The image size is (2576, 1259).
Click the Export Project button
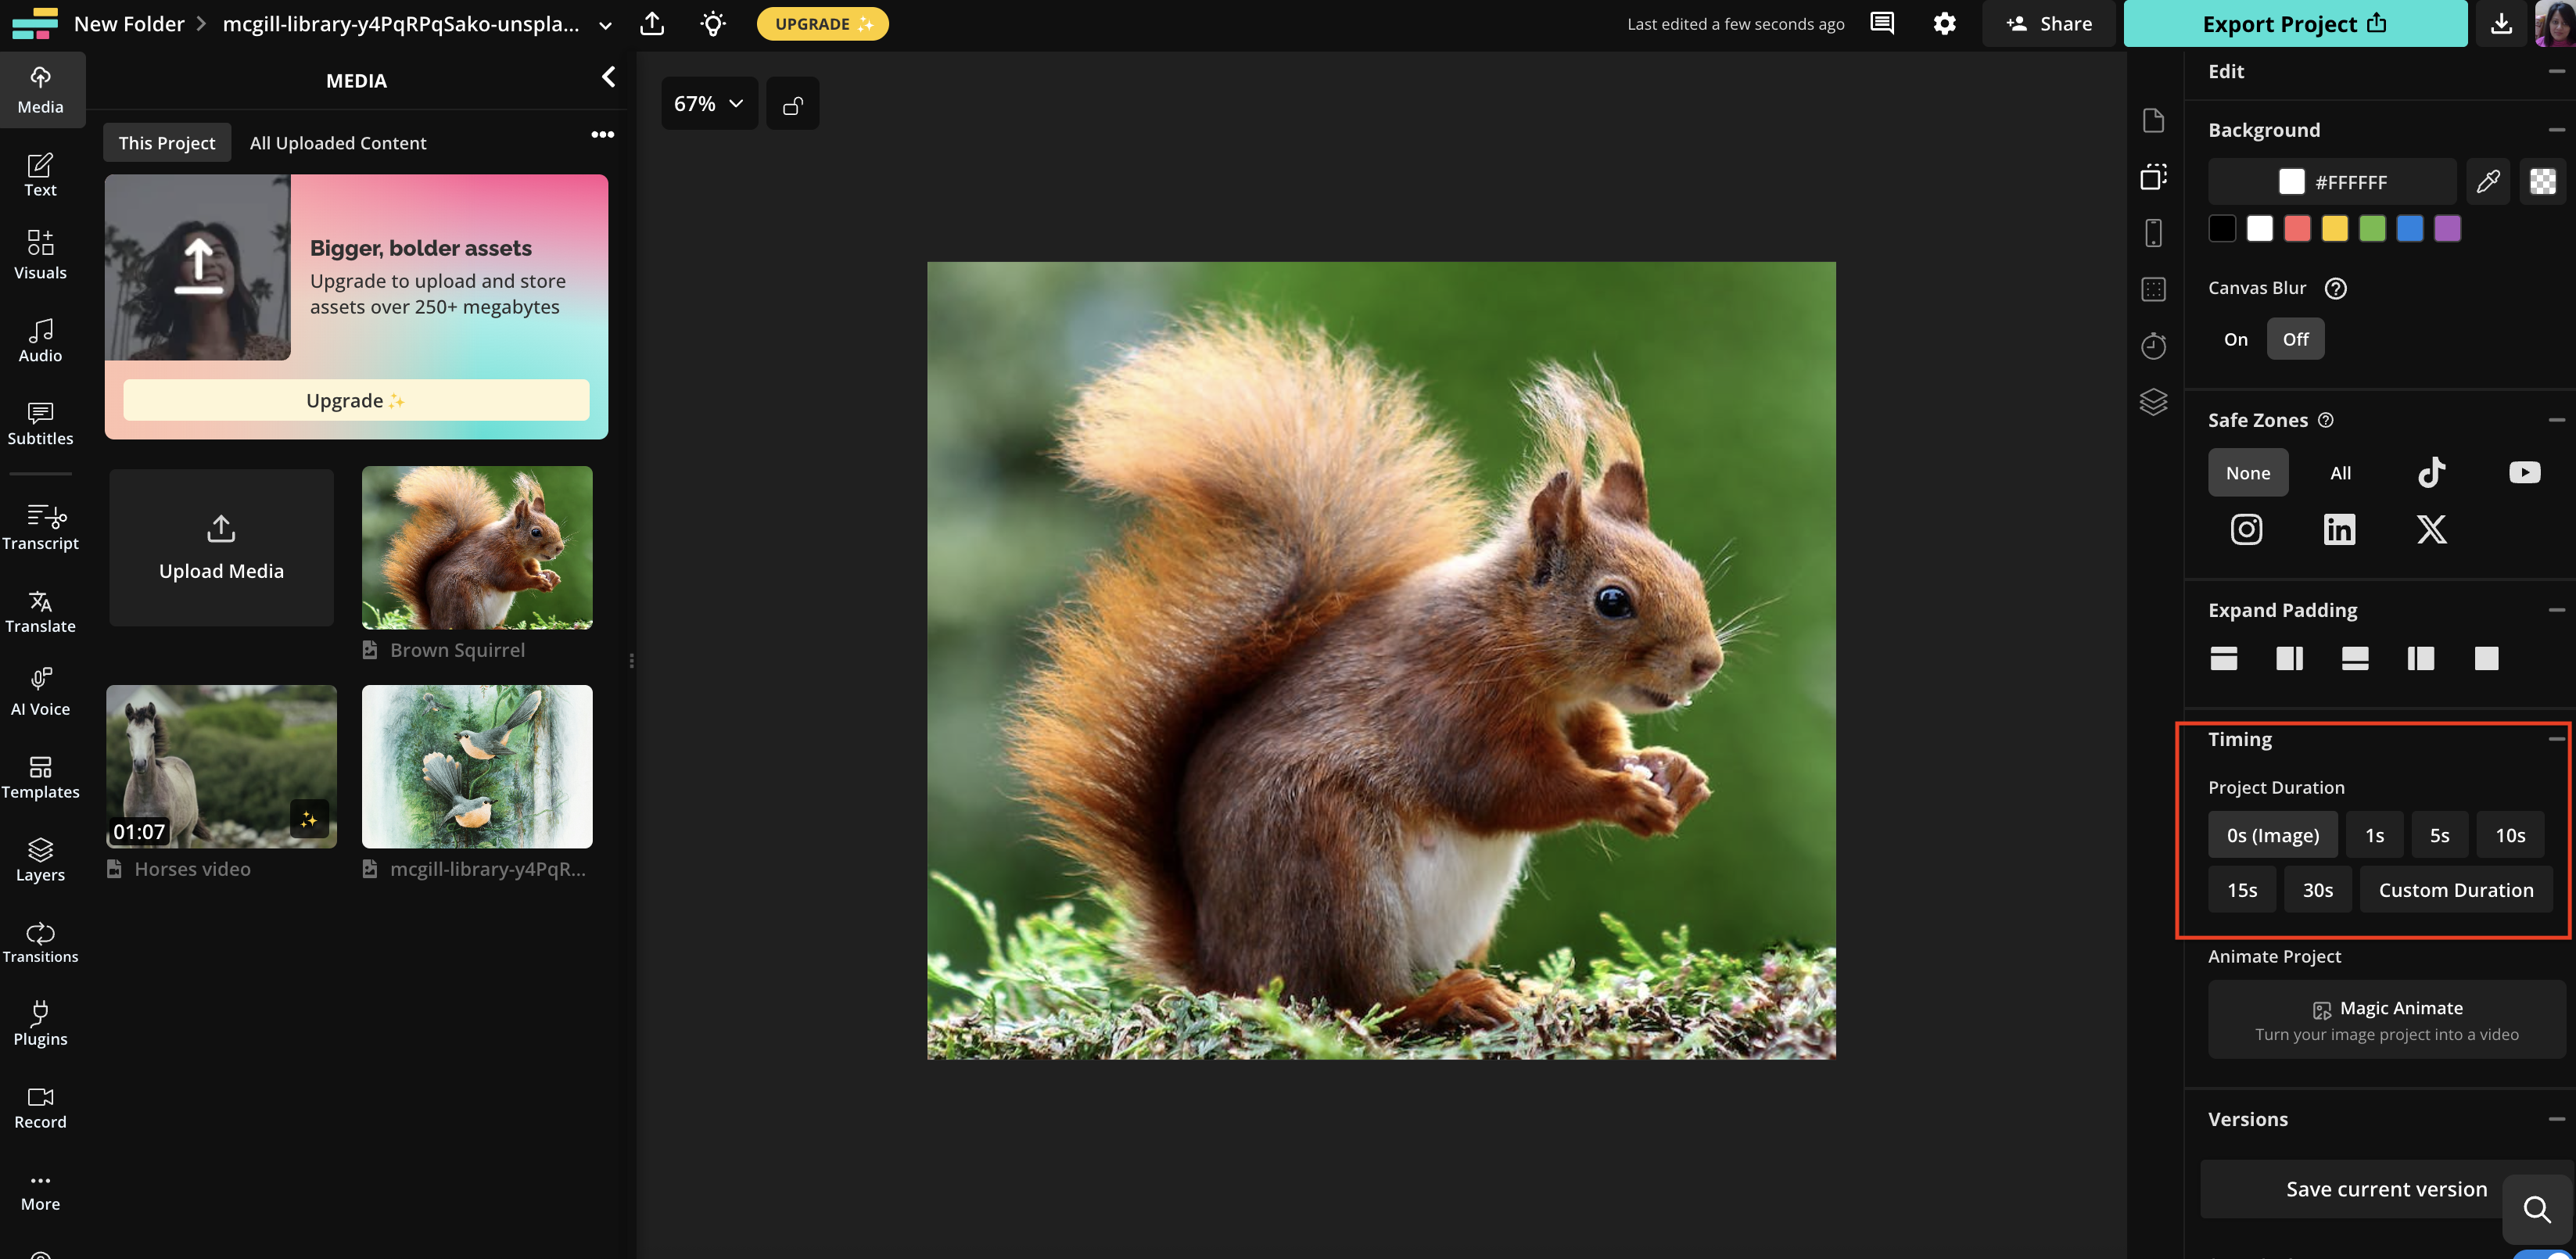coord(2294,24)
